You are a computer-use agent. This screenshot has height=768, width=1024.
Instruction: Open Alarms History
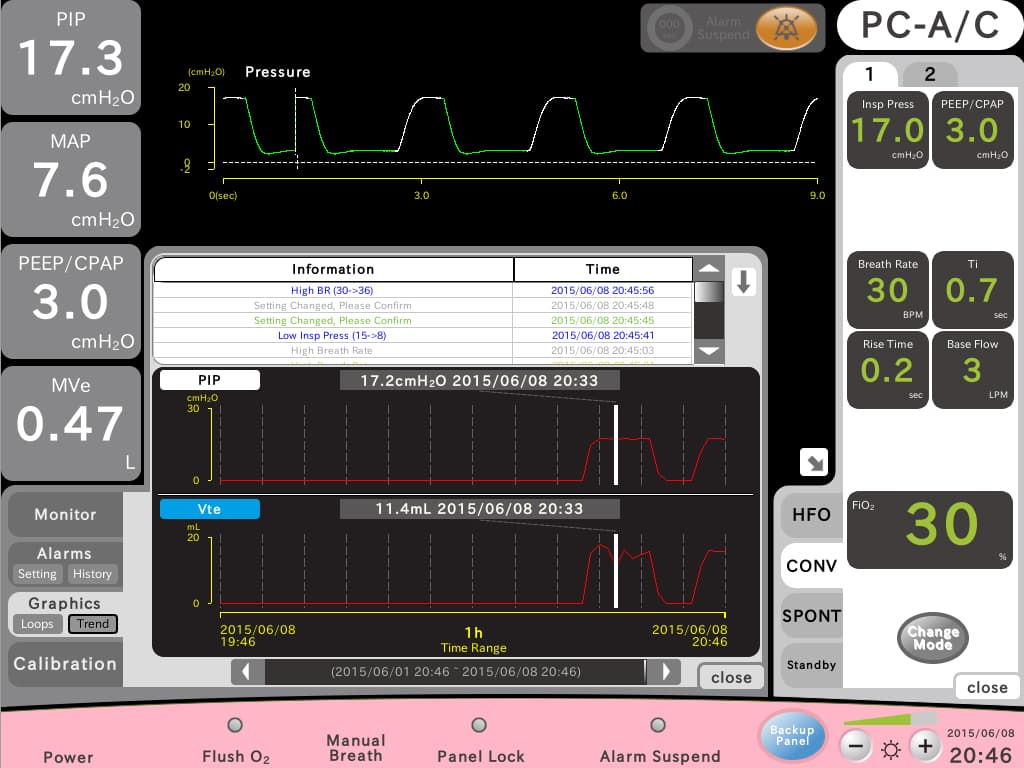point(92,574)
